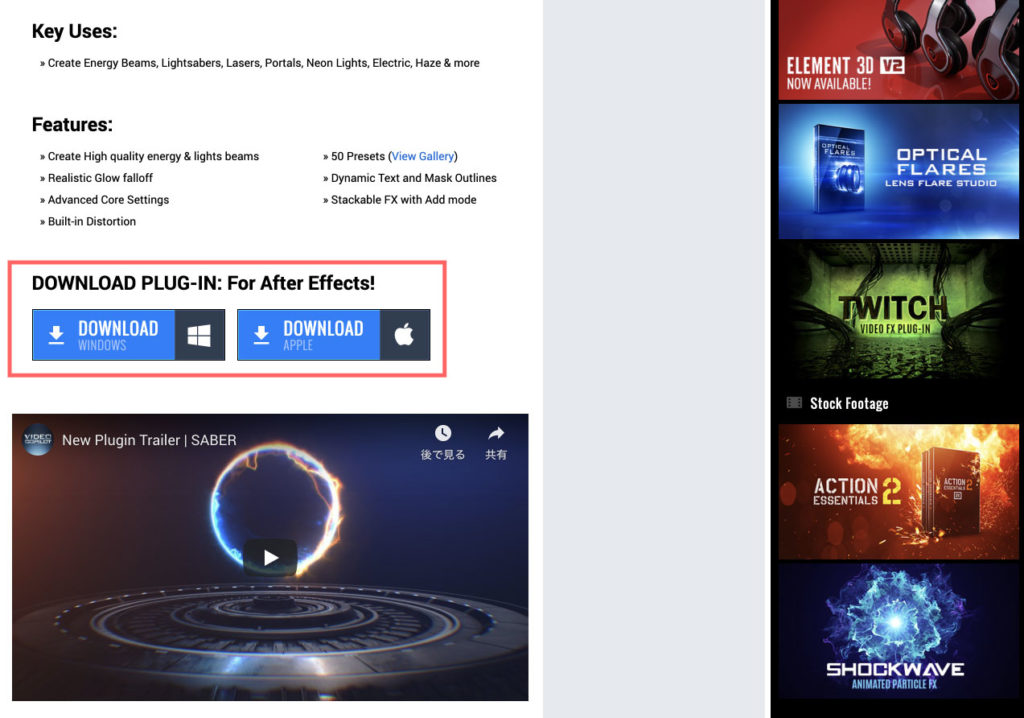Click 'Stackable FX with Add mode' text
Viewport: 1024px width, 718px height.
coord(404,200)
